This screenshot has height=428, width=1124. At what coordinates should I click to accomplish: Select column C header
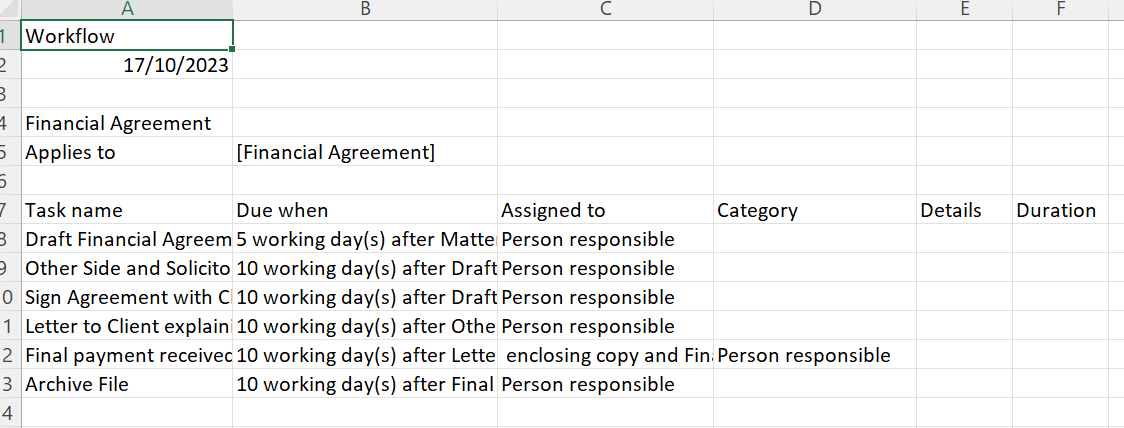[x=606, y=9]
